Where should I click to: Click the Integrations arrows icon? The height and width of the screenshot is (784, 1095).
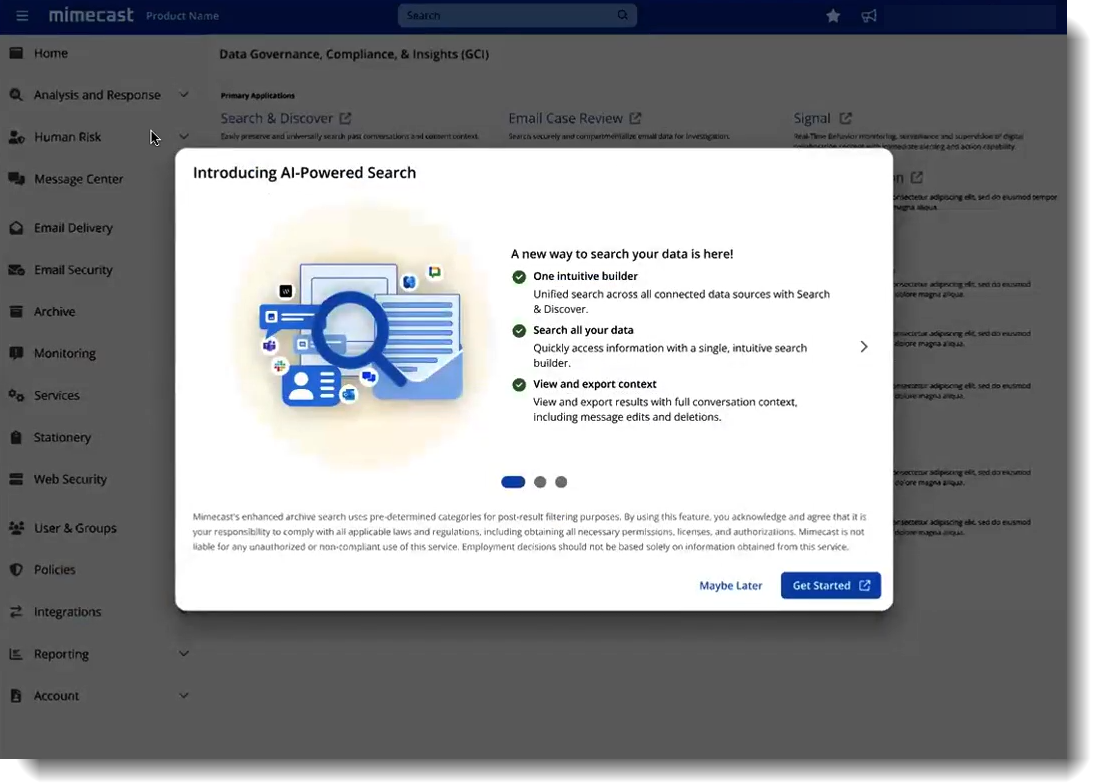click(16, 612)
